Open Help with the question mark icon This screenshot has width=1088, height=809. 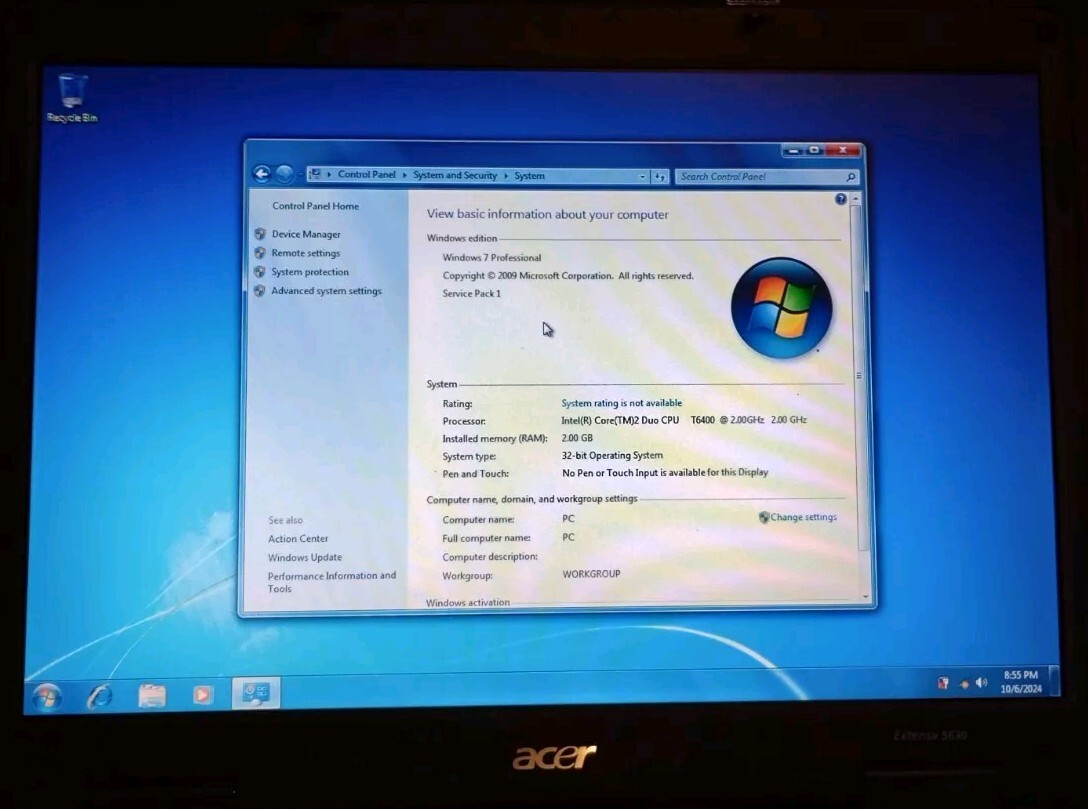click(840, 199)
